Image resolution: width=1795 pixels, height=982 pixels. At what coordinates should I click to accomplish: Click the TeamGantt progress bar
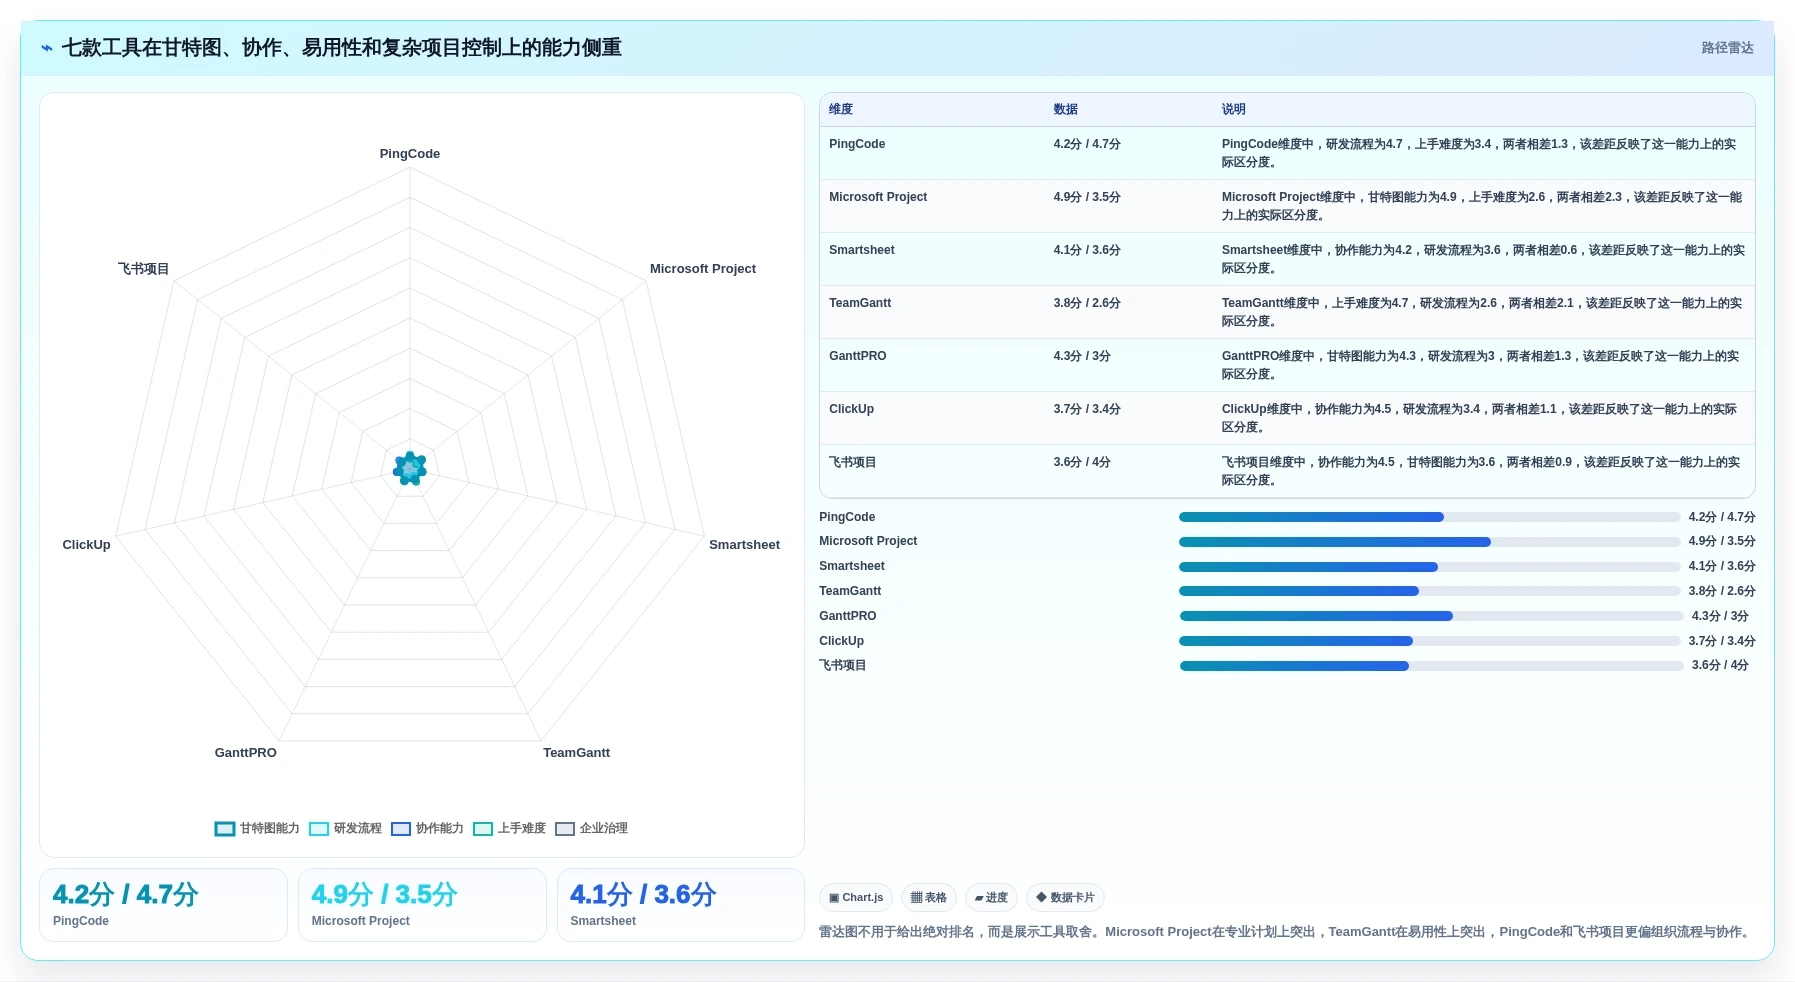pos(1429,591)
